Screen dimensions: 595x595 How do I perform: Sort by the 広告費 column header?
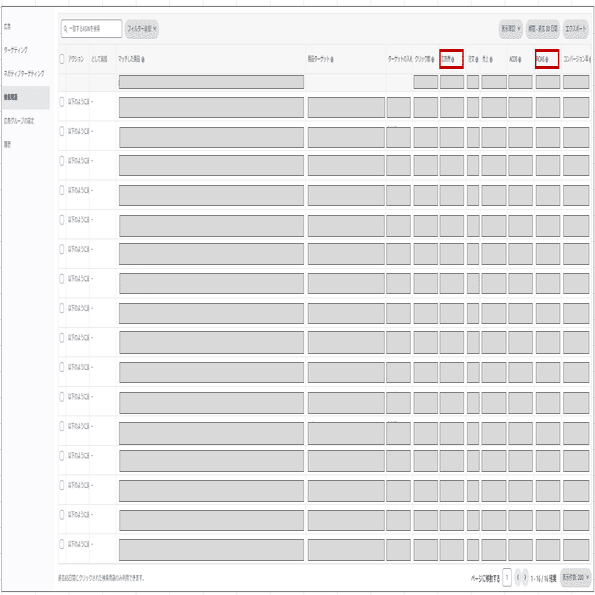coord(446,59)
